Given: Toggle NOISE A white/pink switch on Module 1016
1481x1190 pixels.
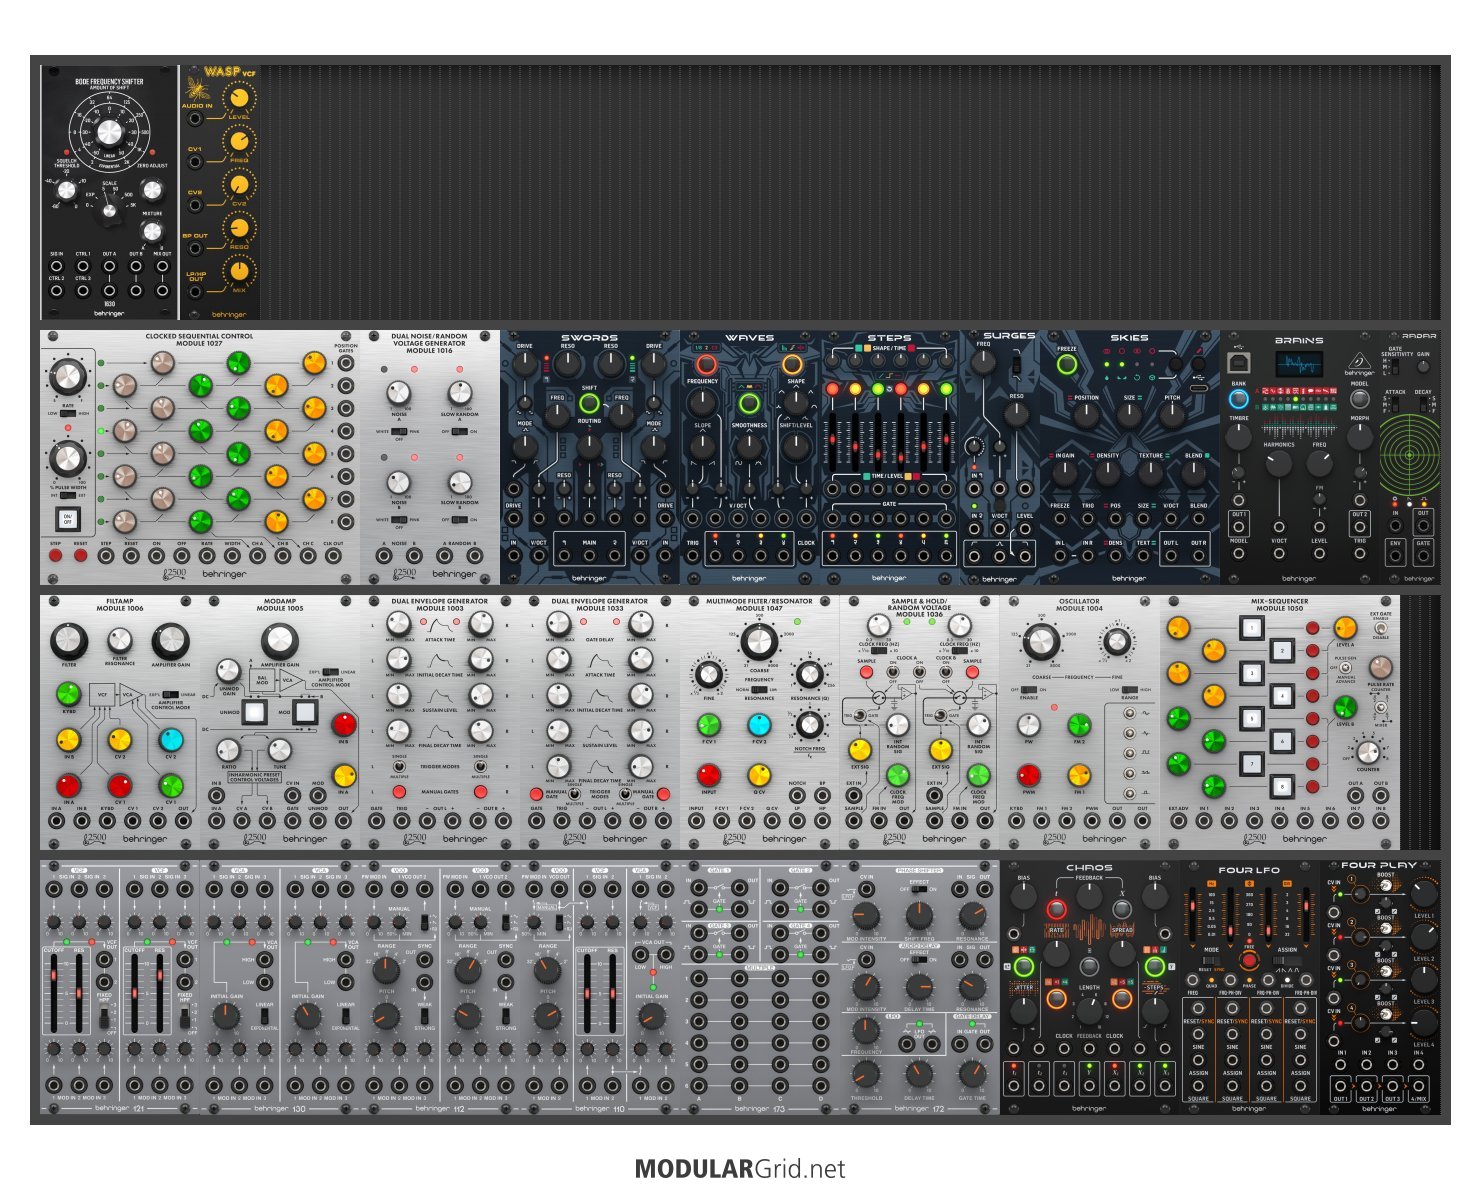Looking at the screenshot, I should point(399,431).
